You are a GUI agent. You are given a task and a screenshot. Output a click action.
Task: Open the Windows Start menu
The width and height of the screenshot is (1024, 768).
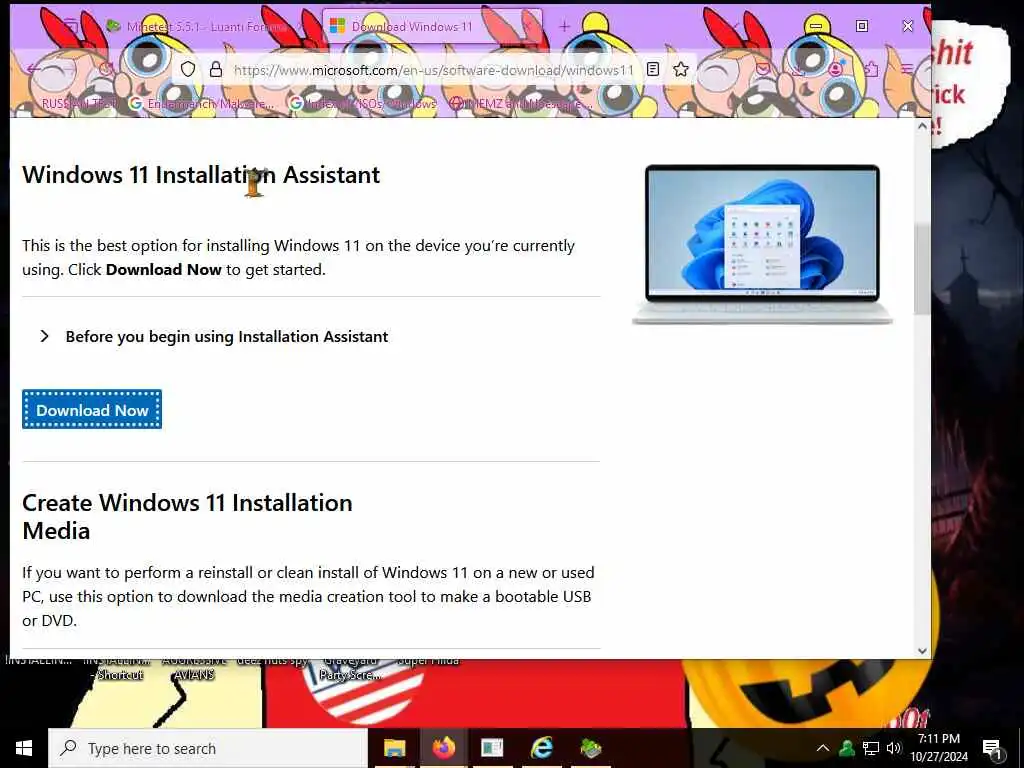24,748
